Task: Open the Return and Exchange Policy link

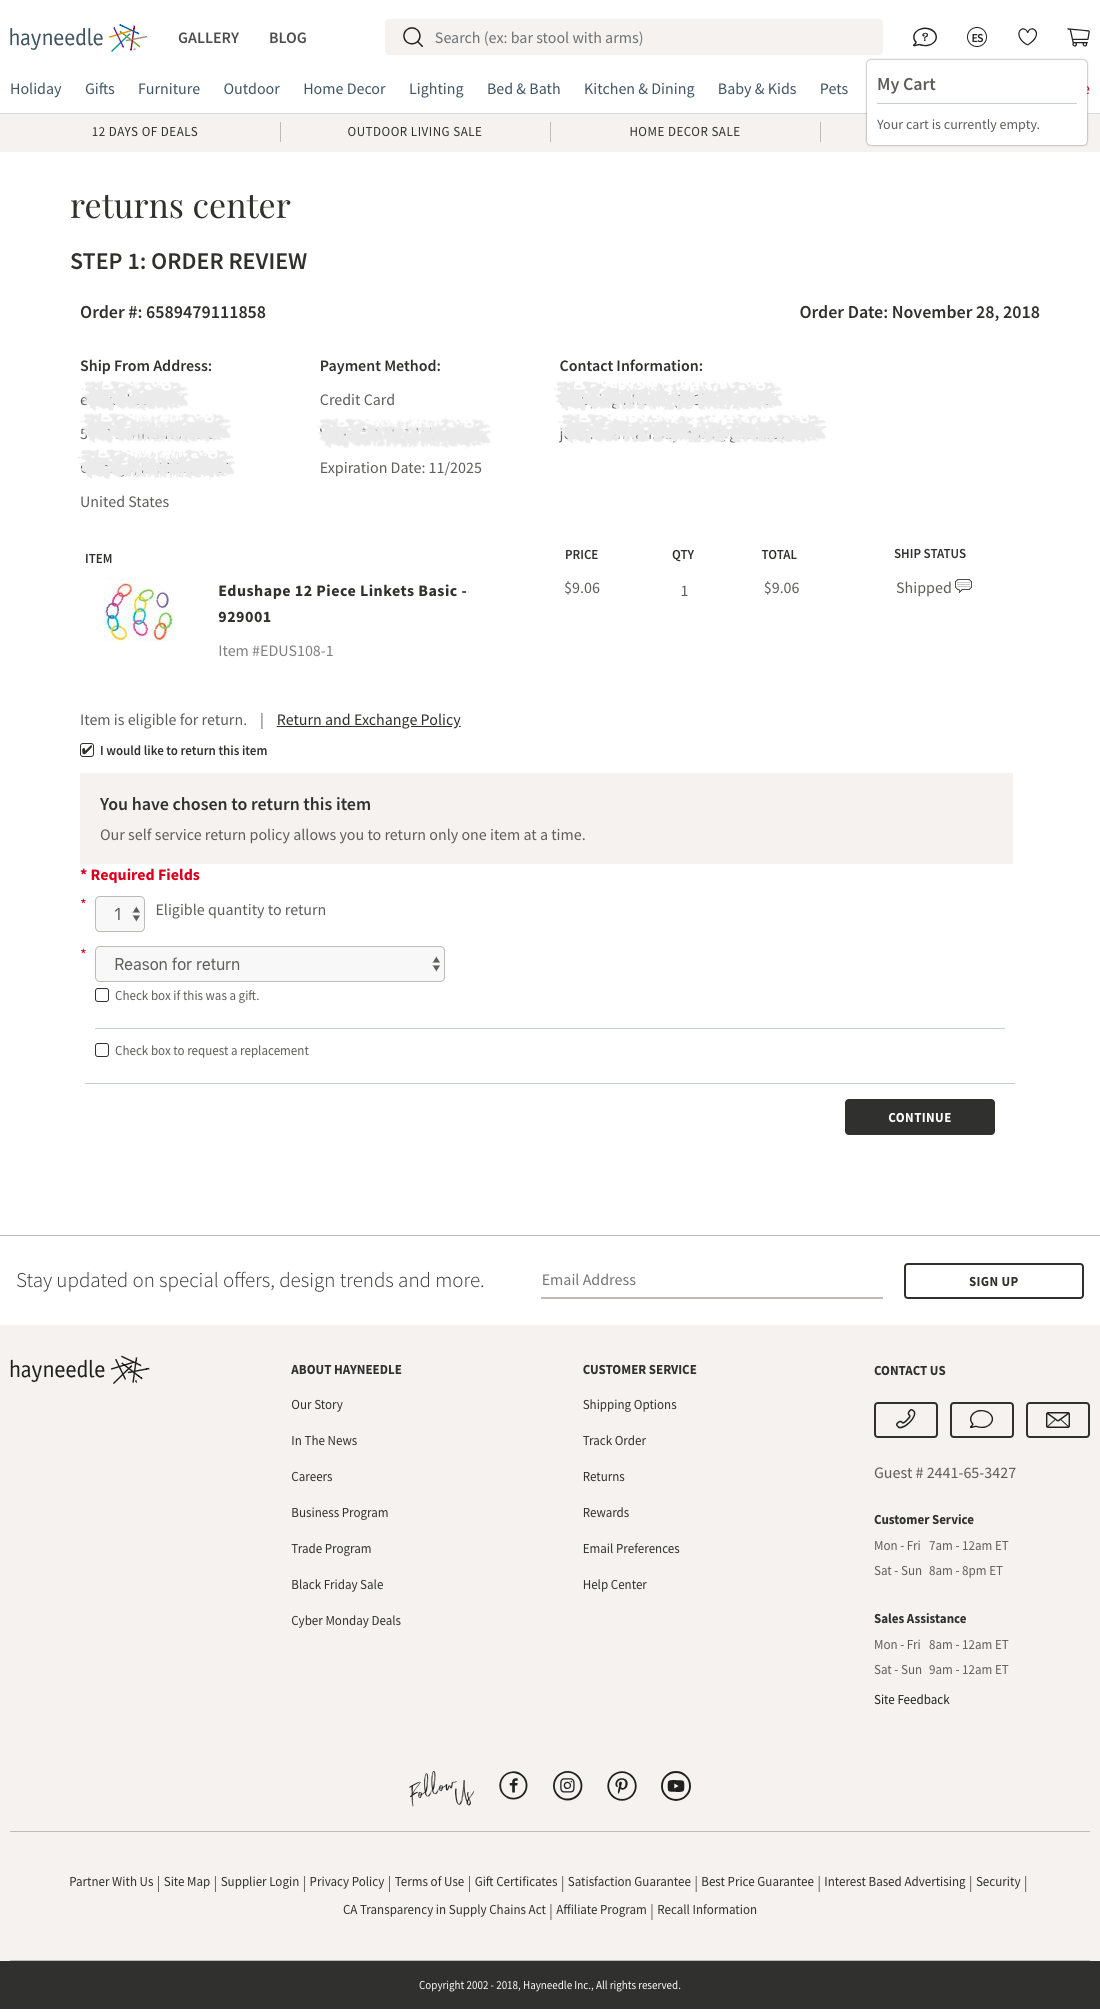Action: click(368, 719)
